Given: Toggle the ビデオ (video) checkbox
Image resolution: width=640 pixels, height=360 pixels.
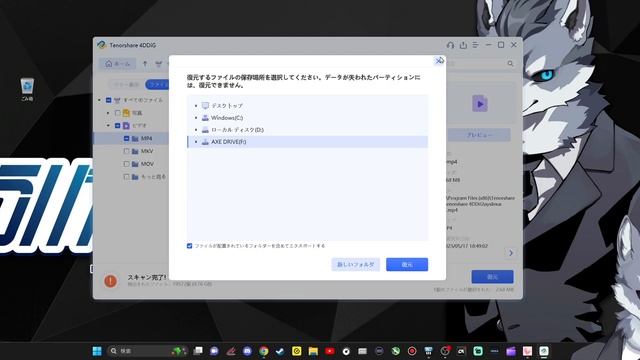Looking at the screenshot, I should point(118,125).
